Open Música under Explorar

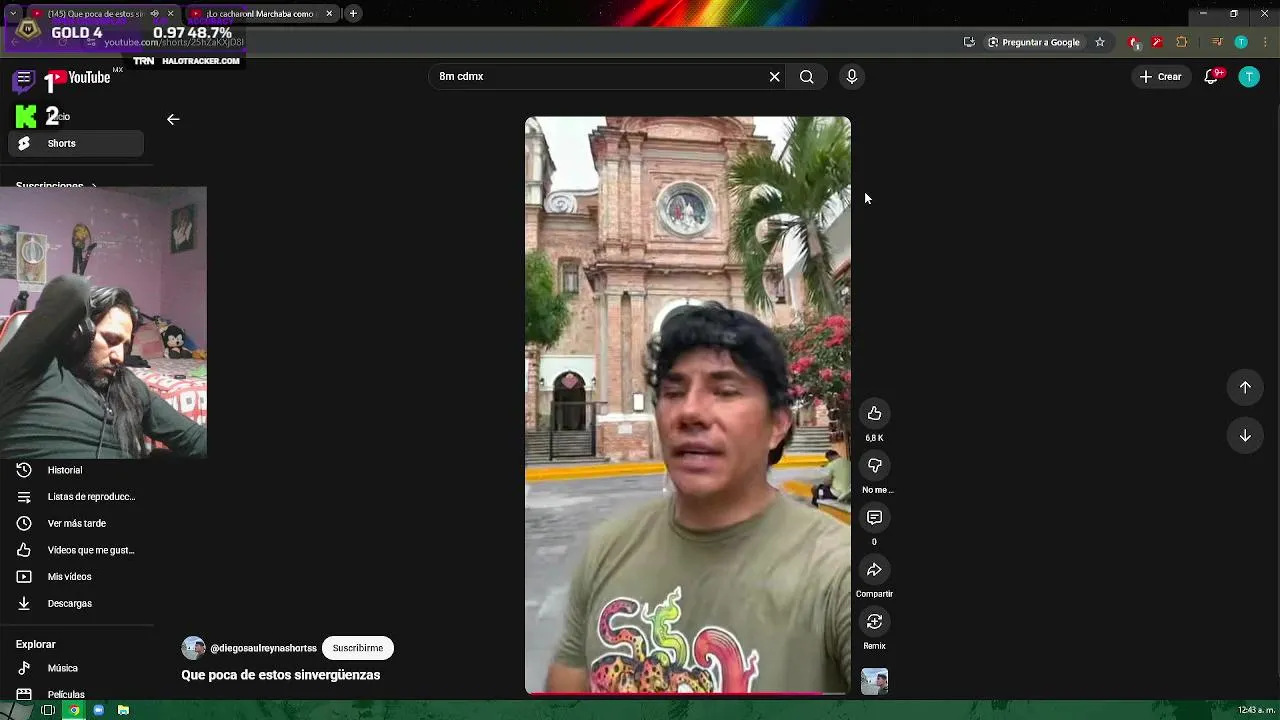[76, 668]
